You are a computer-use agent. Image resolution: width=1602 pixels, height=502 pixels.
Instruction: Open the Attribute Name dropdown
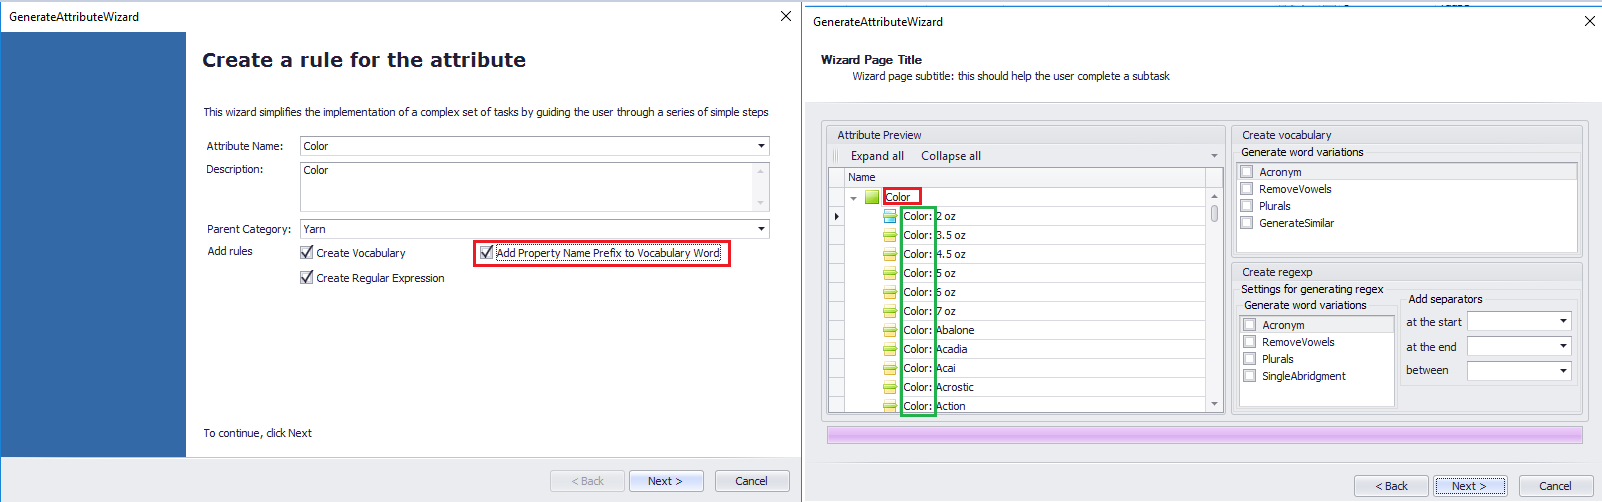point(762,146)
